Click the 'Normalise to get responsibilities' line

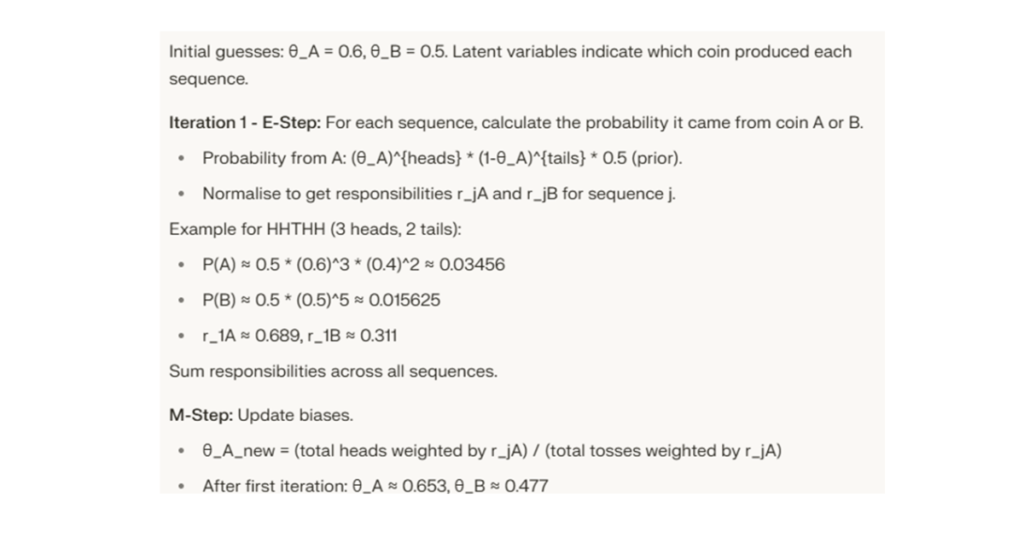point(439,193)
